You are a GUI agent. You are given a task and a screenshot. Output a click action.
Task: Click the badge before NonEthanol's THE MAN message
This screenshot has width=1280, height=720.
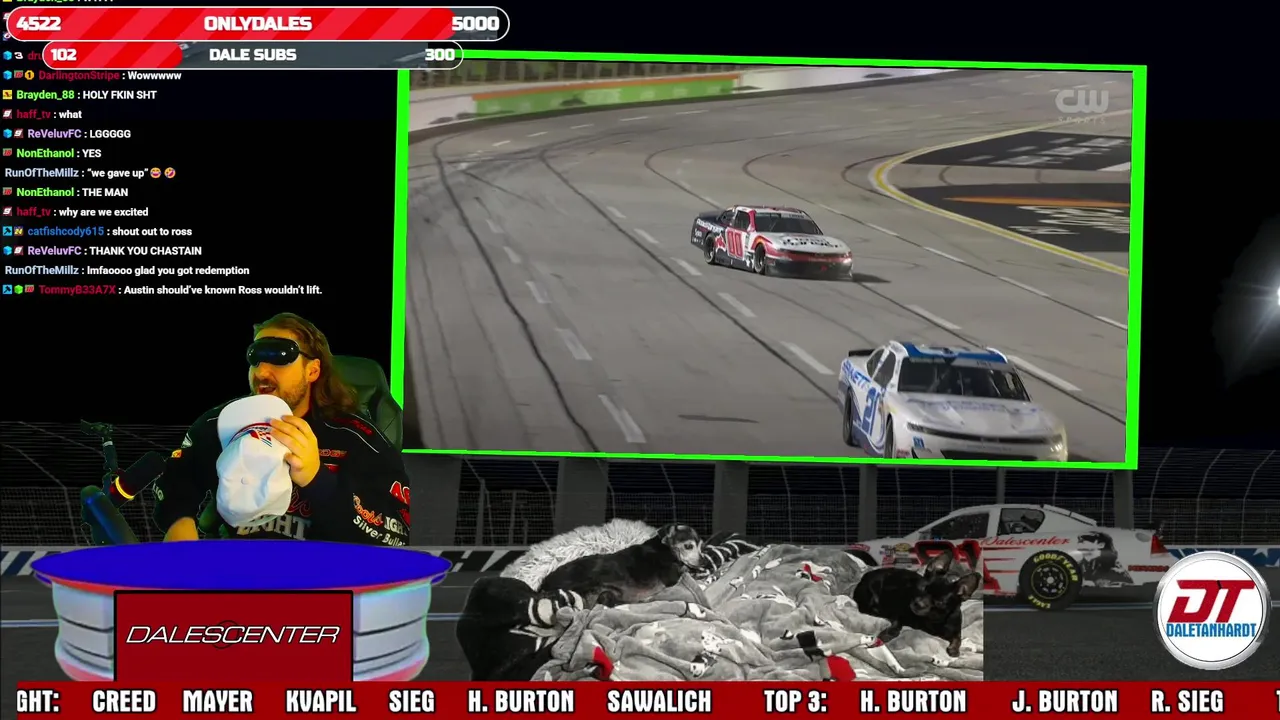8,192
